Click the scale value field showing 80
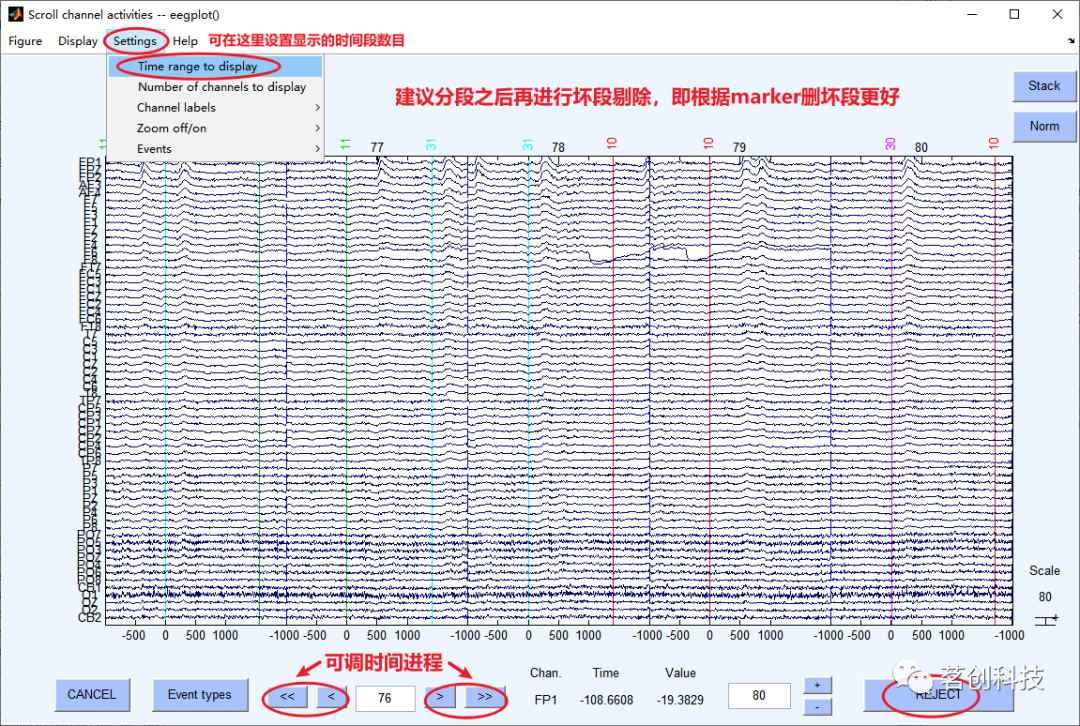Image resolution: width=1080 pixels, height=726 pixels. click(759, 696)
